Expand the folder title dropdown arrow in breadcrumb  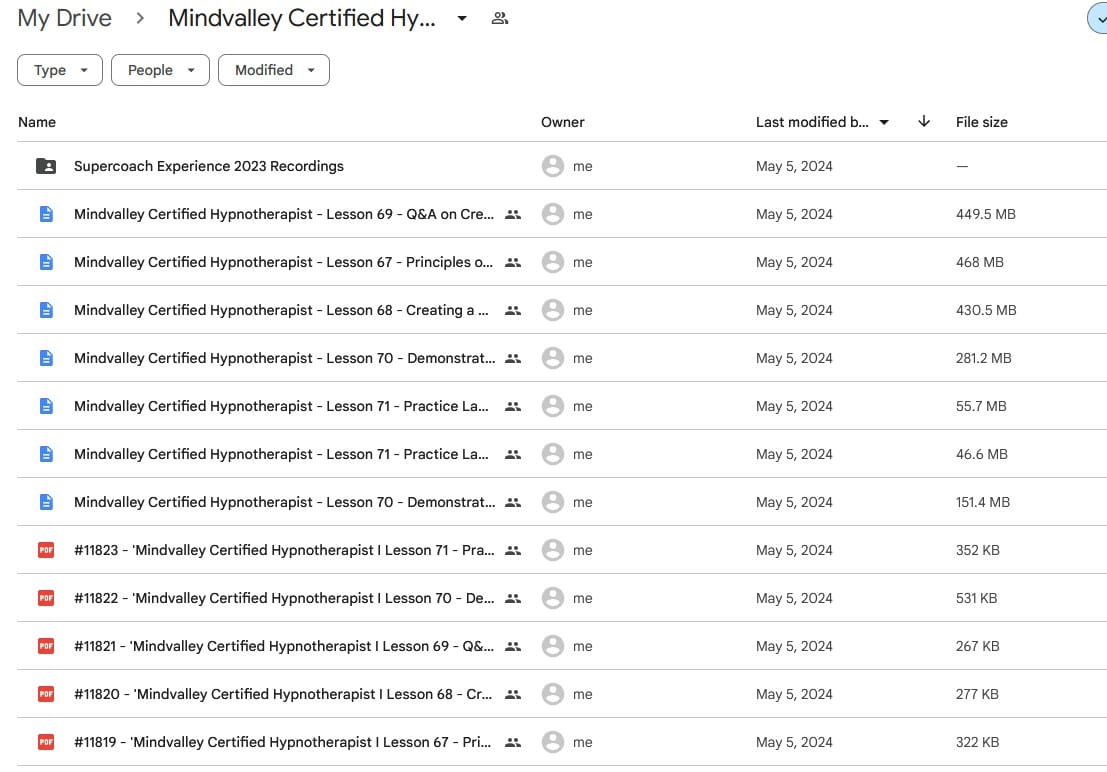coord(462,18)
